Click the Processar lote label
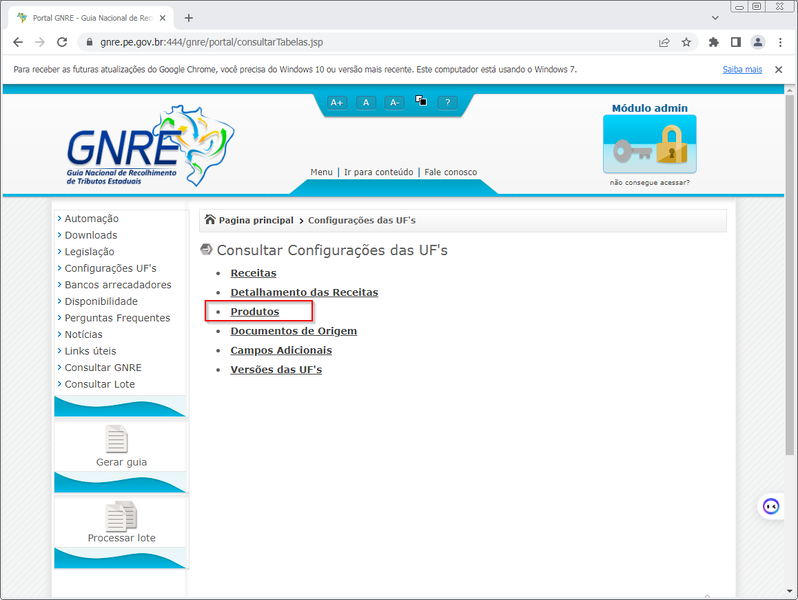Viewport: 798px width, 600px height. coord(121,538)
